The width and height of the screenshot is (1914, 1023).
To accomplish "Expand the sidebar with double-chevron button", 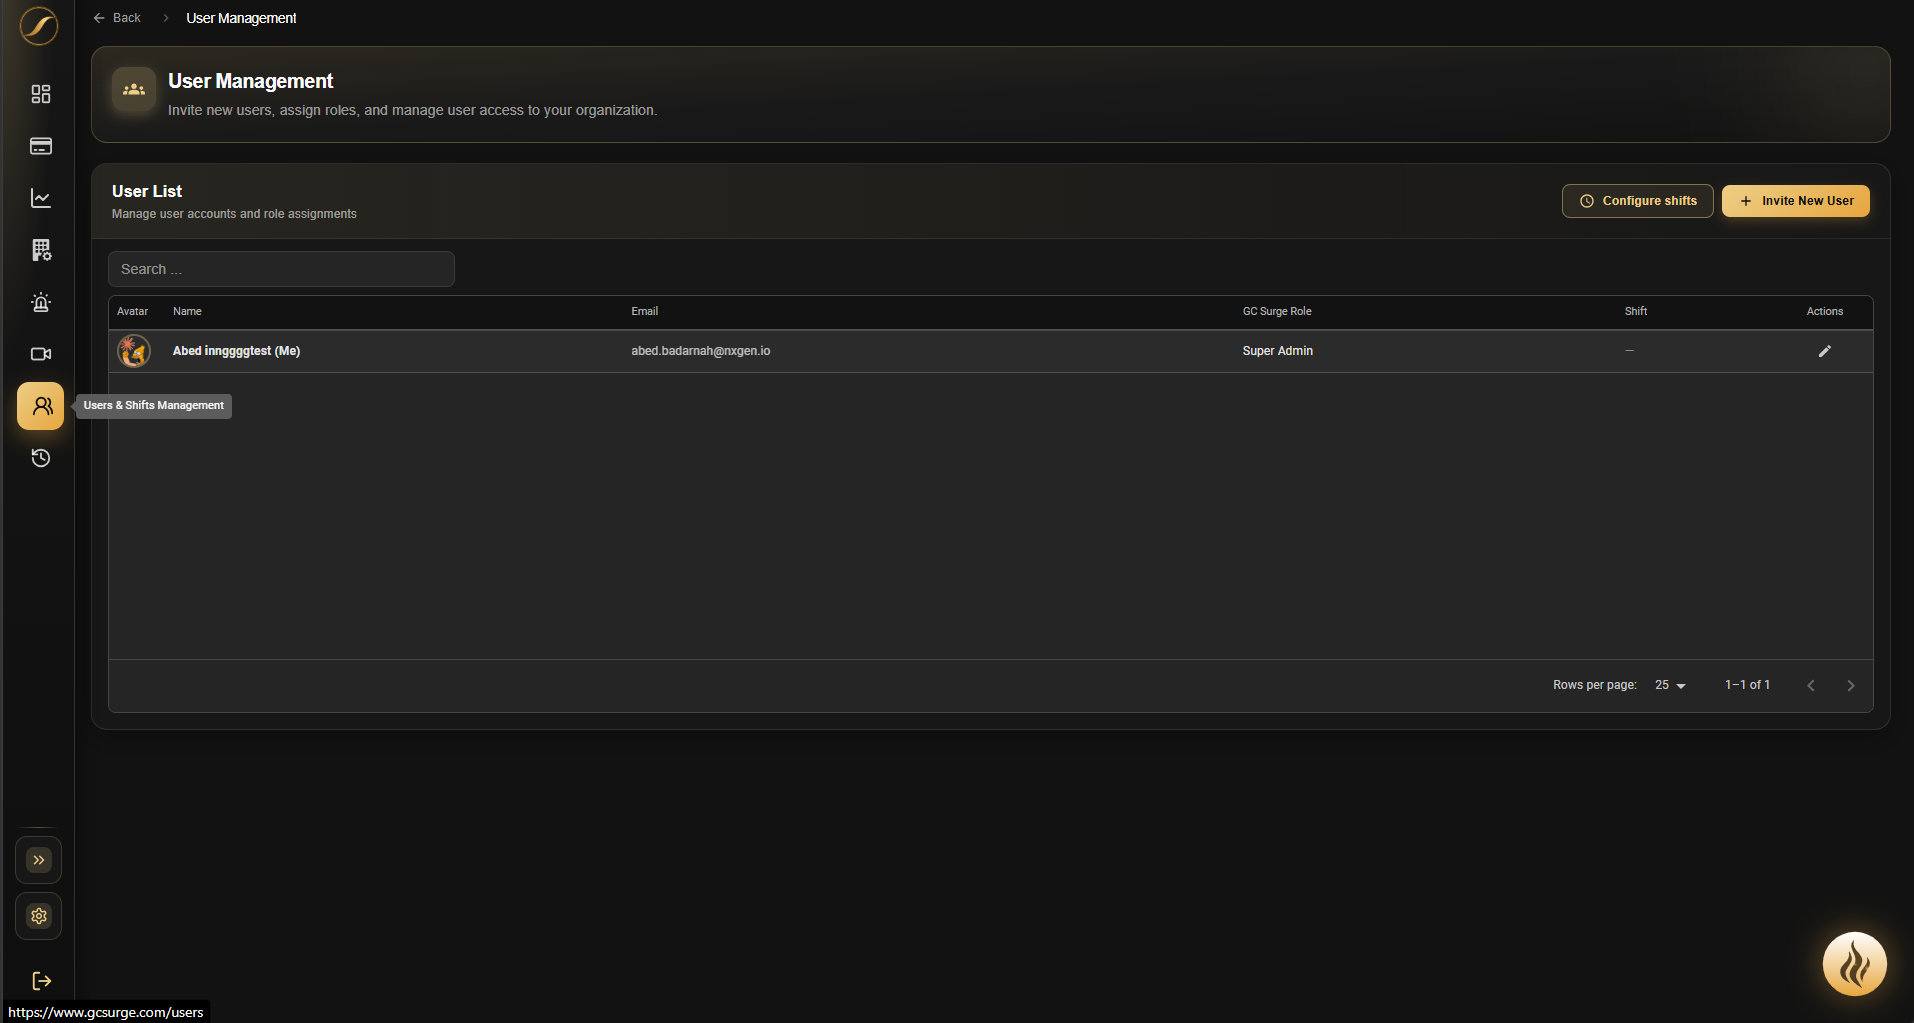I will click(39, 860).
